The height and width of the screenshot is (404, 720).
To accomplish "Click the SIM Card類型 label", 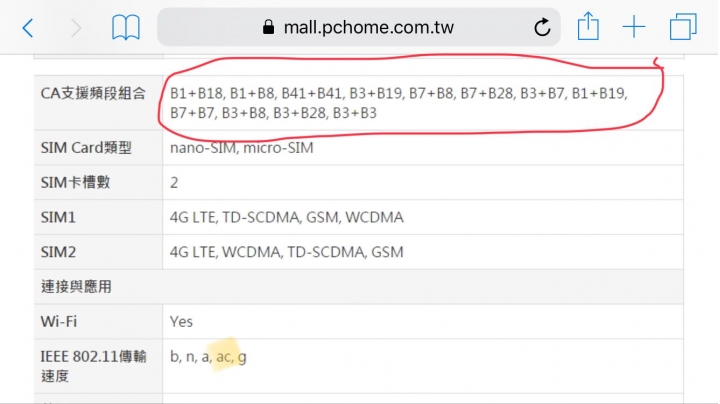I will [86, 148].
